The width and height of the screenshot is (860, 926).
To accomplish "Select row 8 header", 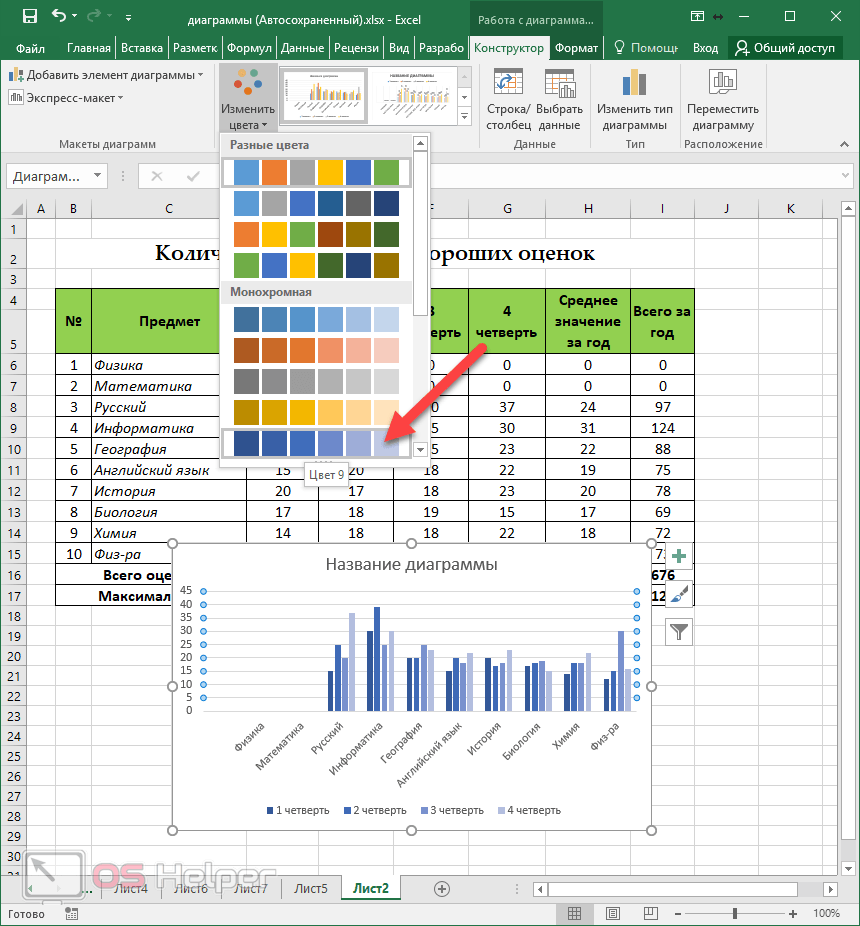I will pyautogui.click(x=14, y=407).
